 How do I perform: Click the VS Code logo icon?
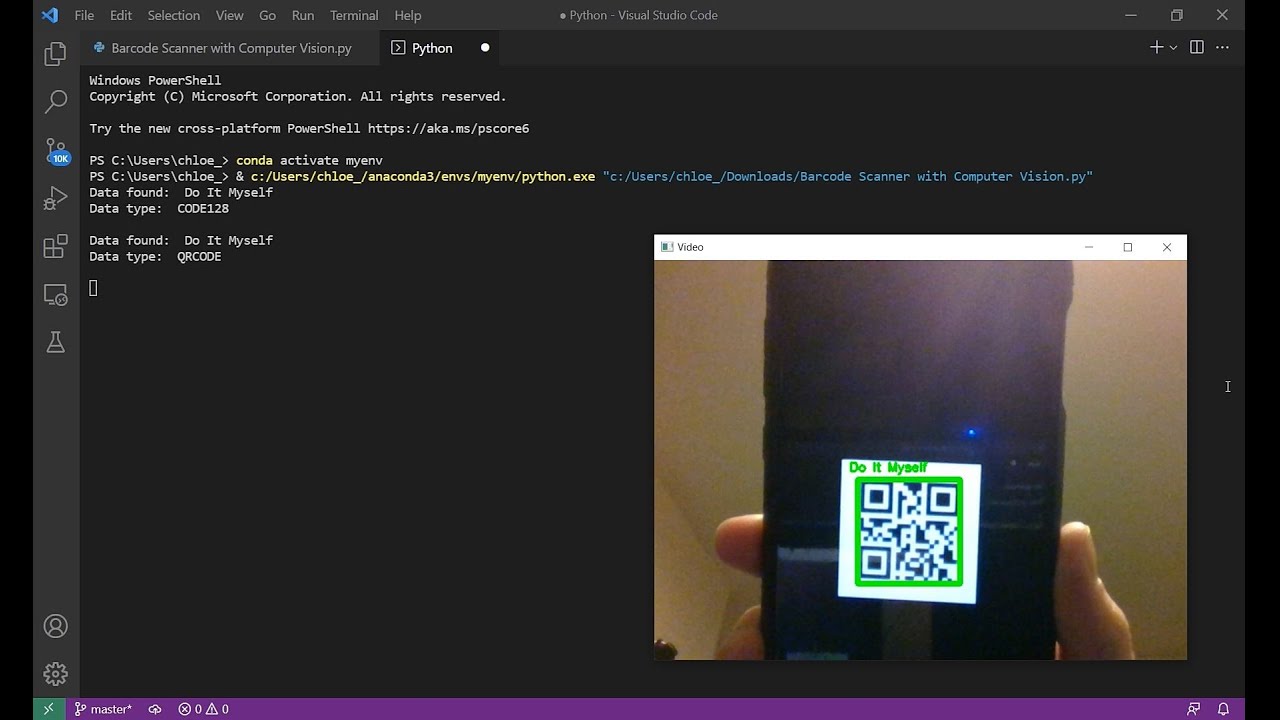click(50, 15)
